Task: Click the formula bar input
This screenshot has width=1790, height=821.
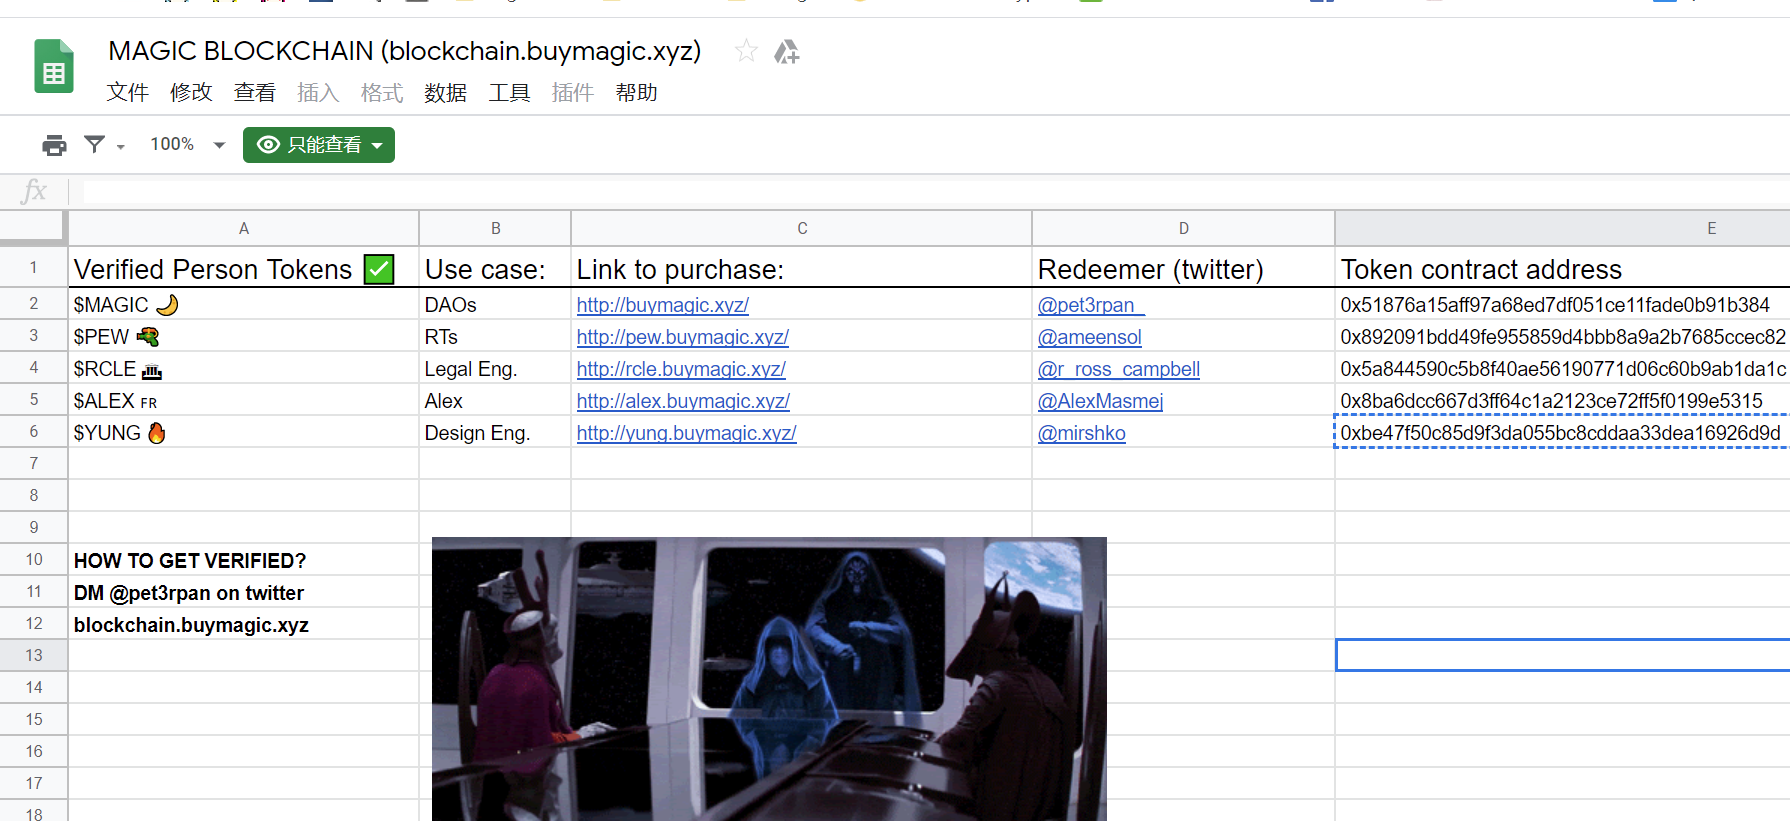Action: click(936, 191)
